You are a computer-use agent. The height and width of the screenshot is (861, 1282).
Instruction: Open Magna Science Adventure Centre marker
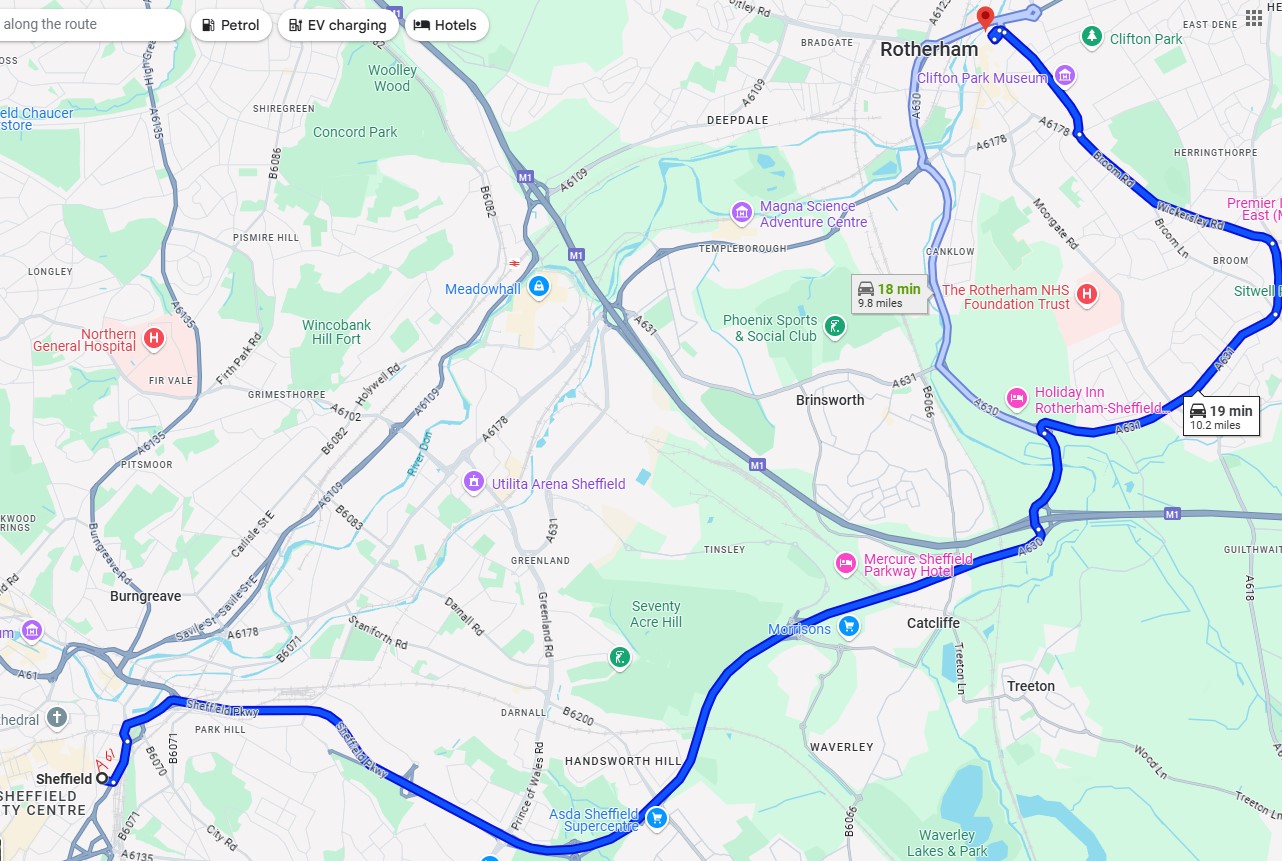(x=742, y=212)
